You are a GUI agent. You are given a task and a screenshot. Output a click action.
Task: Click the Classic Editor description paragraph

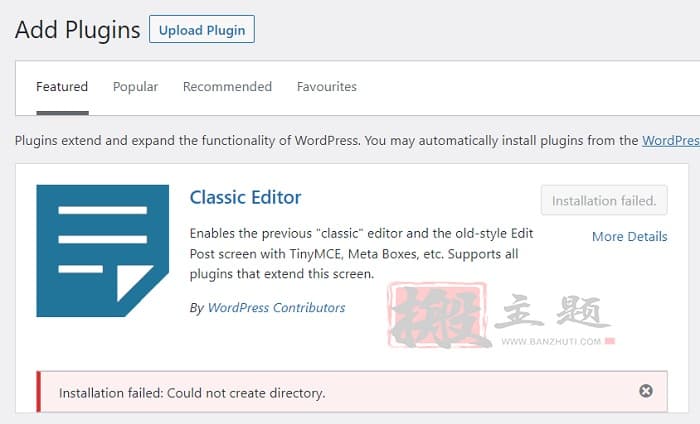coord(362,254)
